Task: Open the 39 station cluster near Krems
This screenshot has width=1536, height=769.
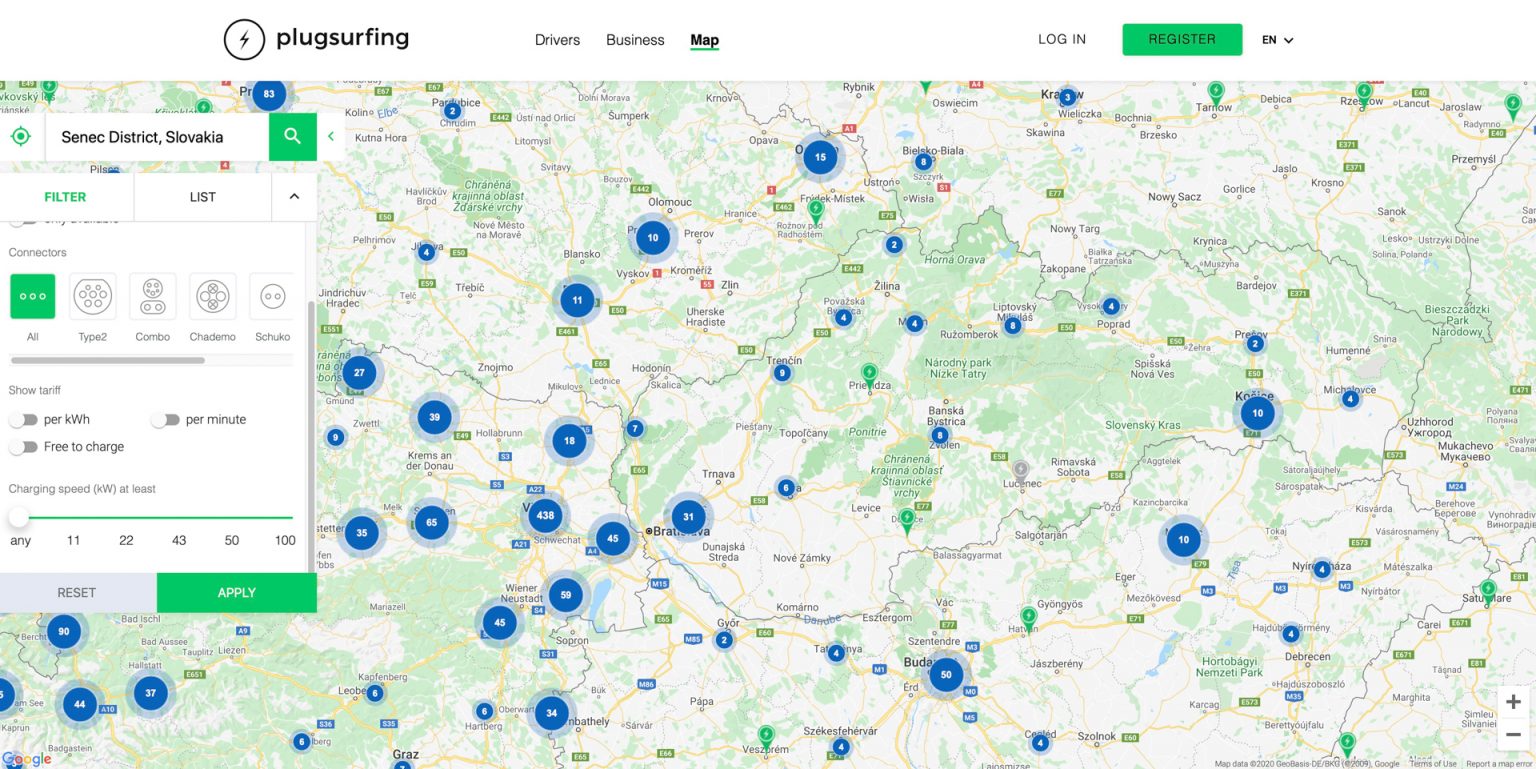Action: click(x=434, y=417)
